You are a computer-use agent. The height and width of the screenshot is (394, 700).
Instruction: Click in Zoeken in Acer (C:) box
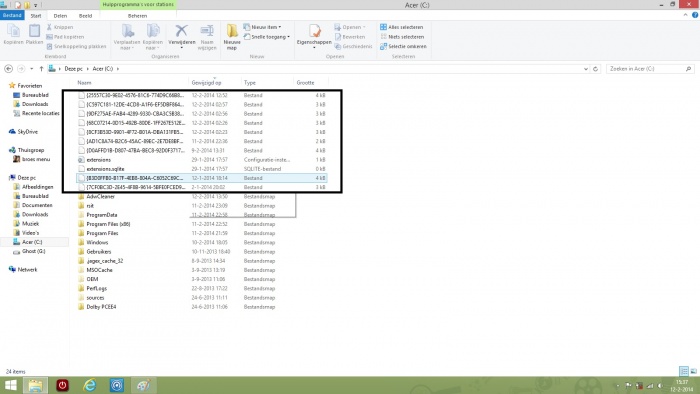coord(650,69)
